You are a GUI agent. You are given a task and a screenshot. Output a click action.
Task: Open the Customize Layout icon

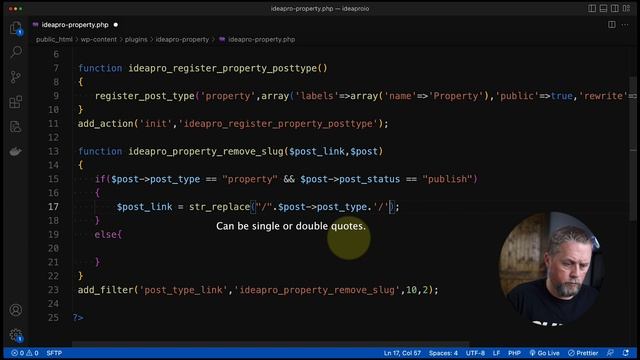pos(626,9)
